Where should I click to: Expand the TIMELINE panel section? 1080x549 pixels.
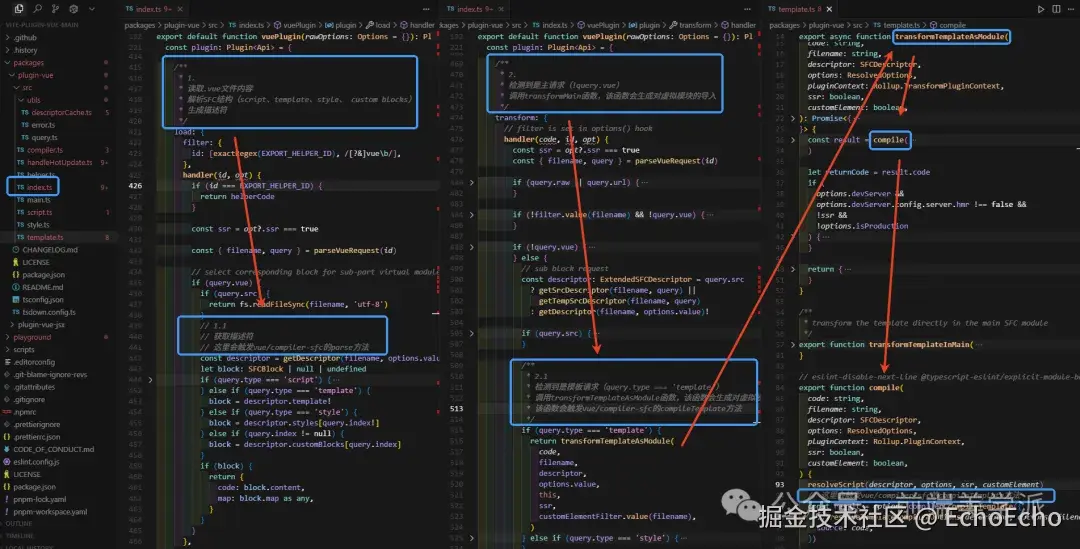pos(19,535)
